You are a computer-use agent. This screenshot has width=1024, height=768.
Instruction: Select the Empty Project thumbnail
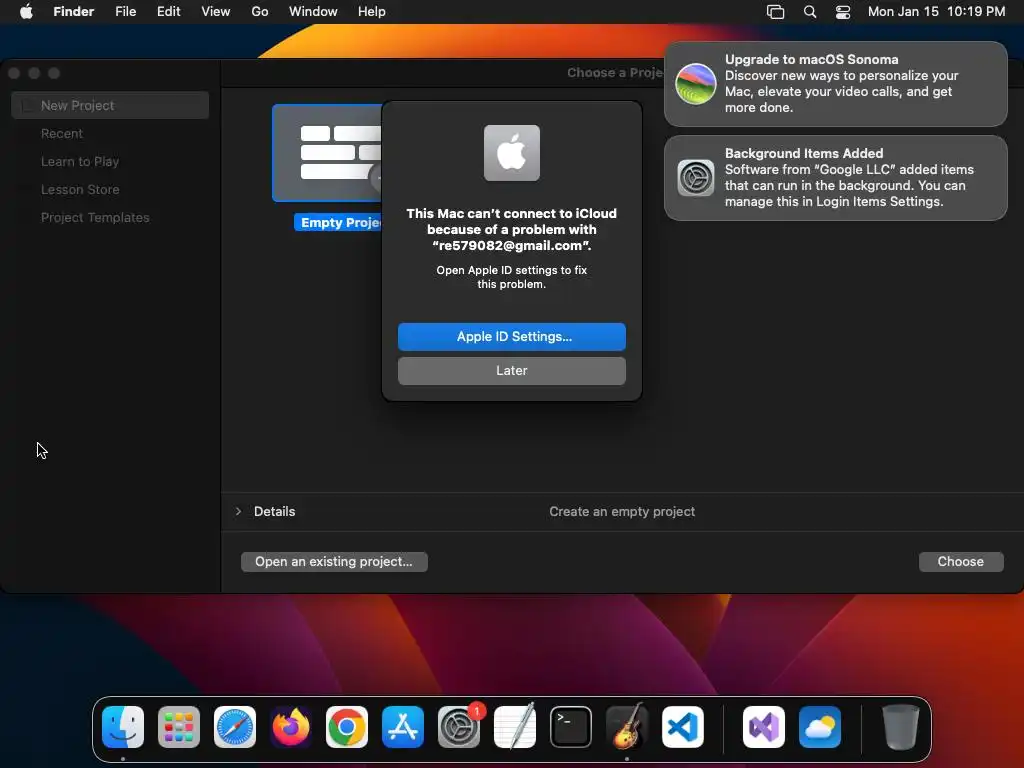coord(327,153)
